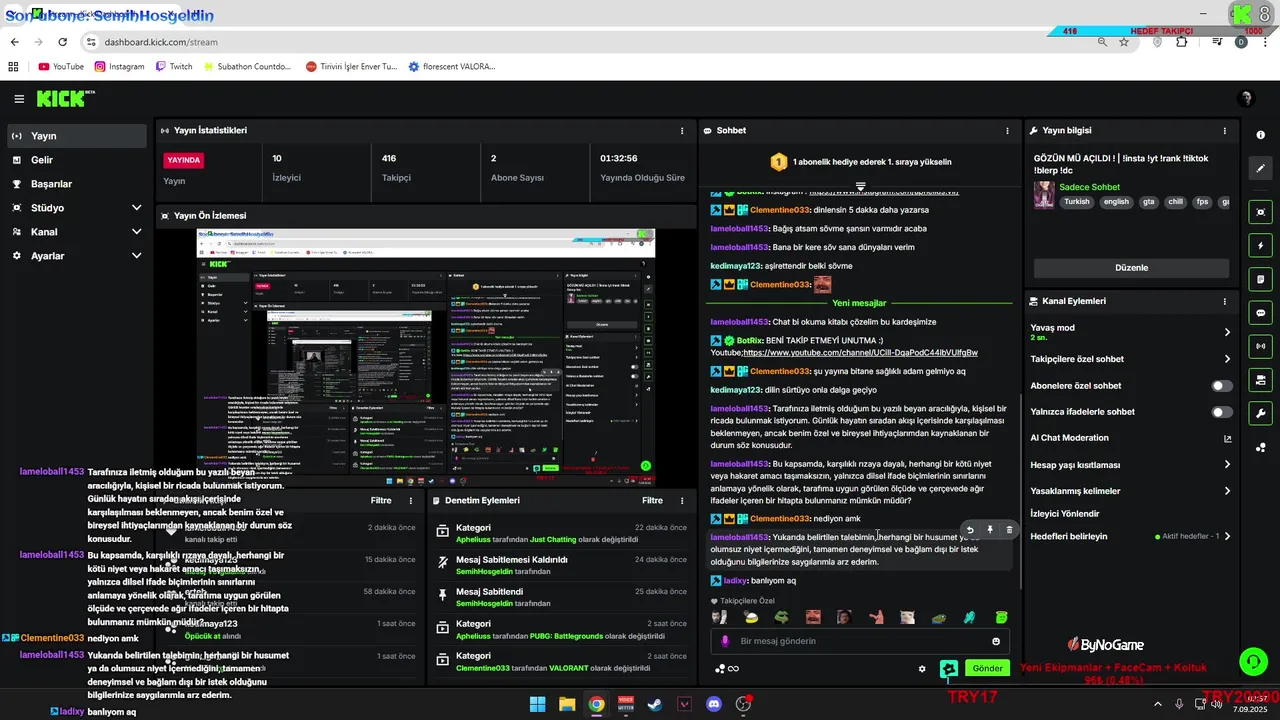Select Yayın in the sidebar

click(76, 136)
